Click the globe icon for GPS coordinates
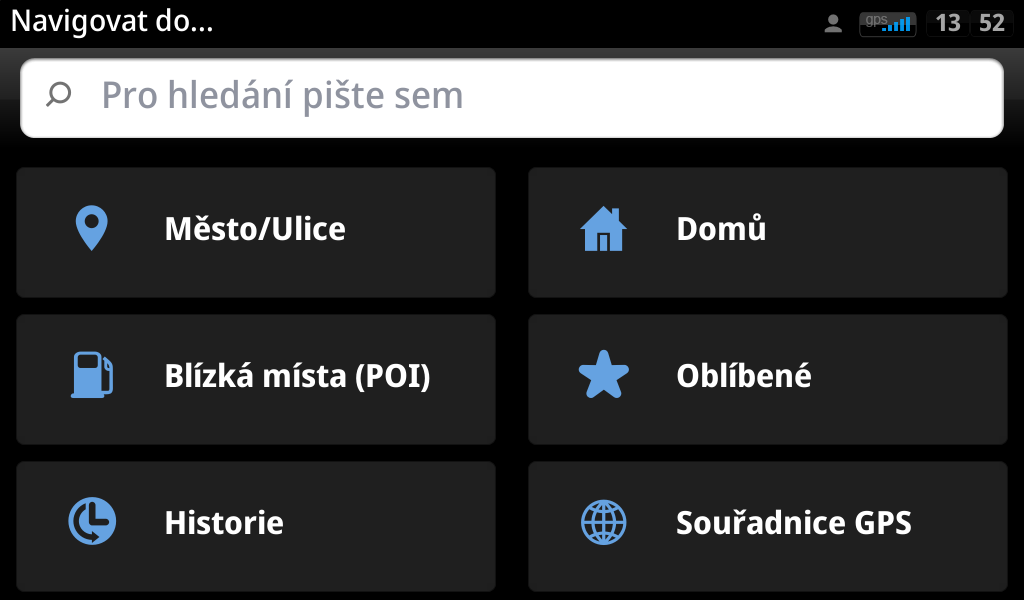This screenshot has height=600, width=1024. pos(603,522)
